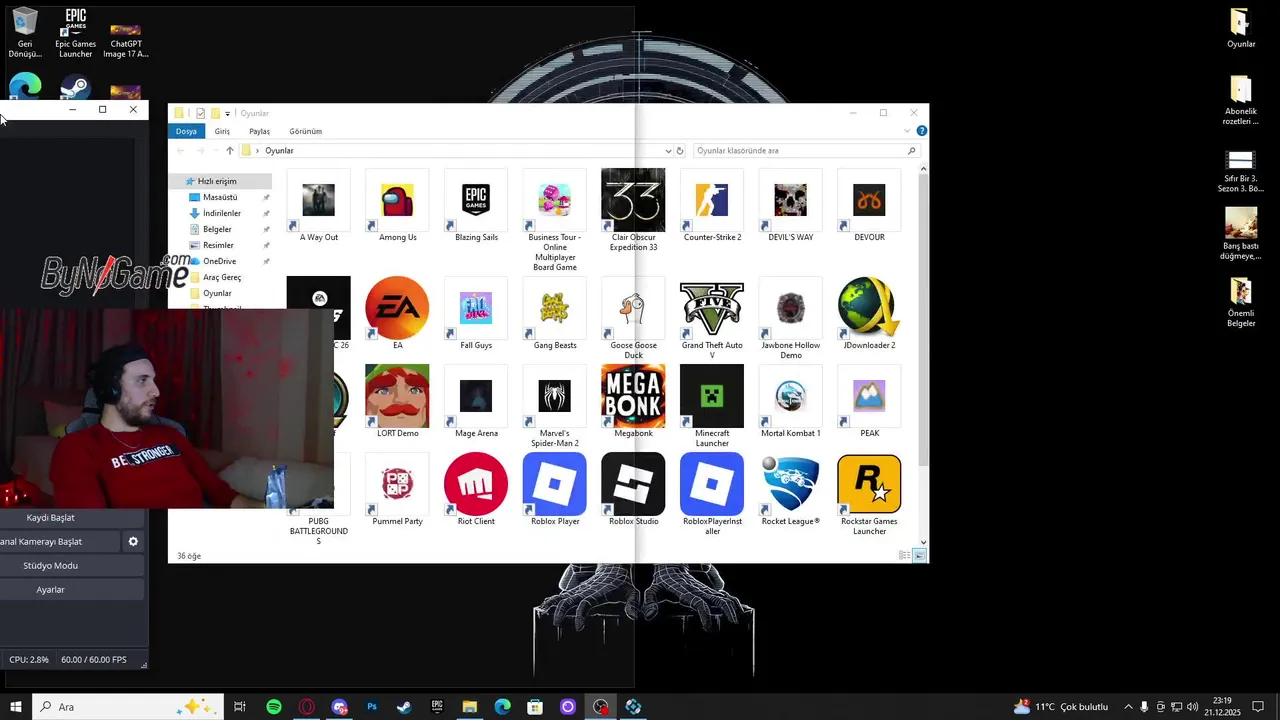Select the Minecraft Launcher shortcut

(712, 407)
